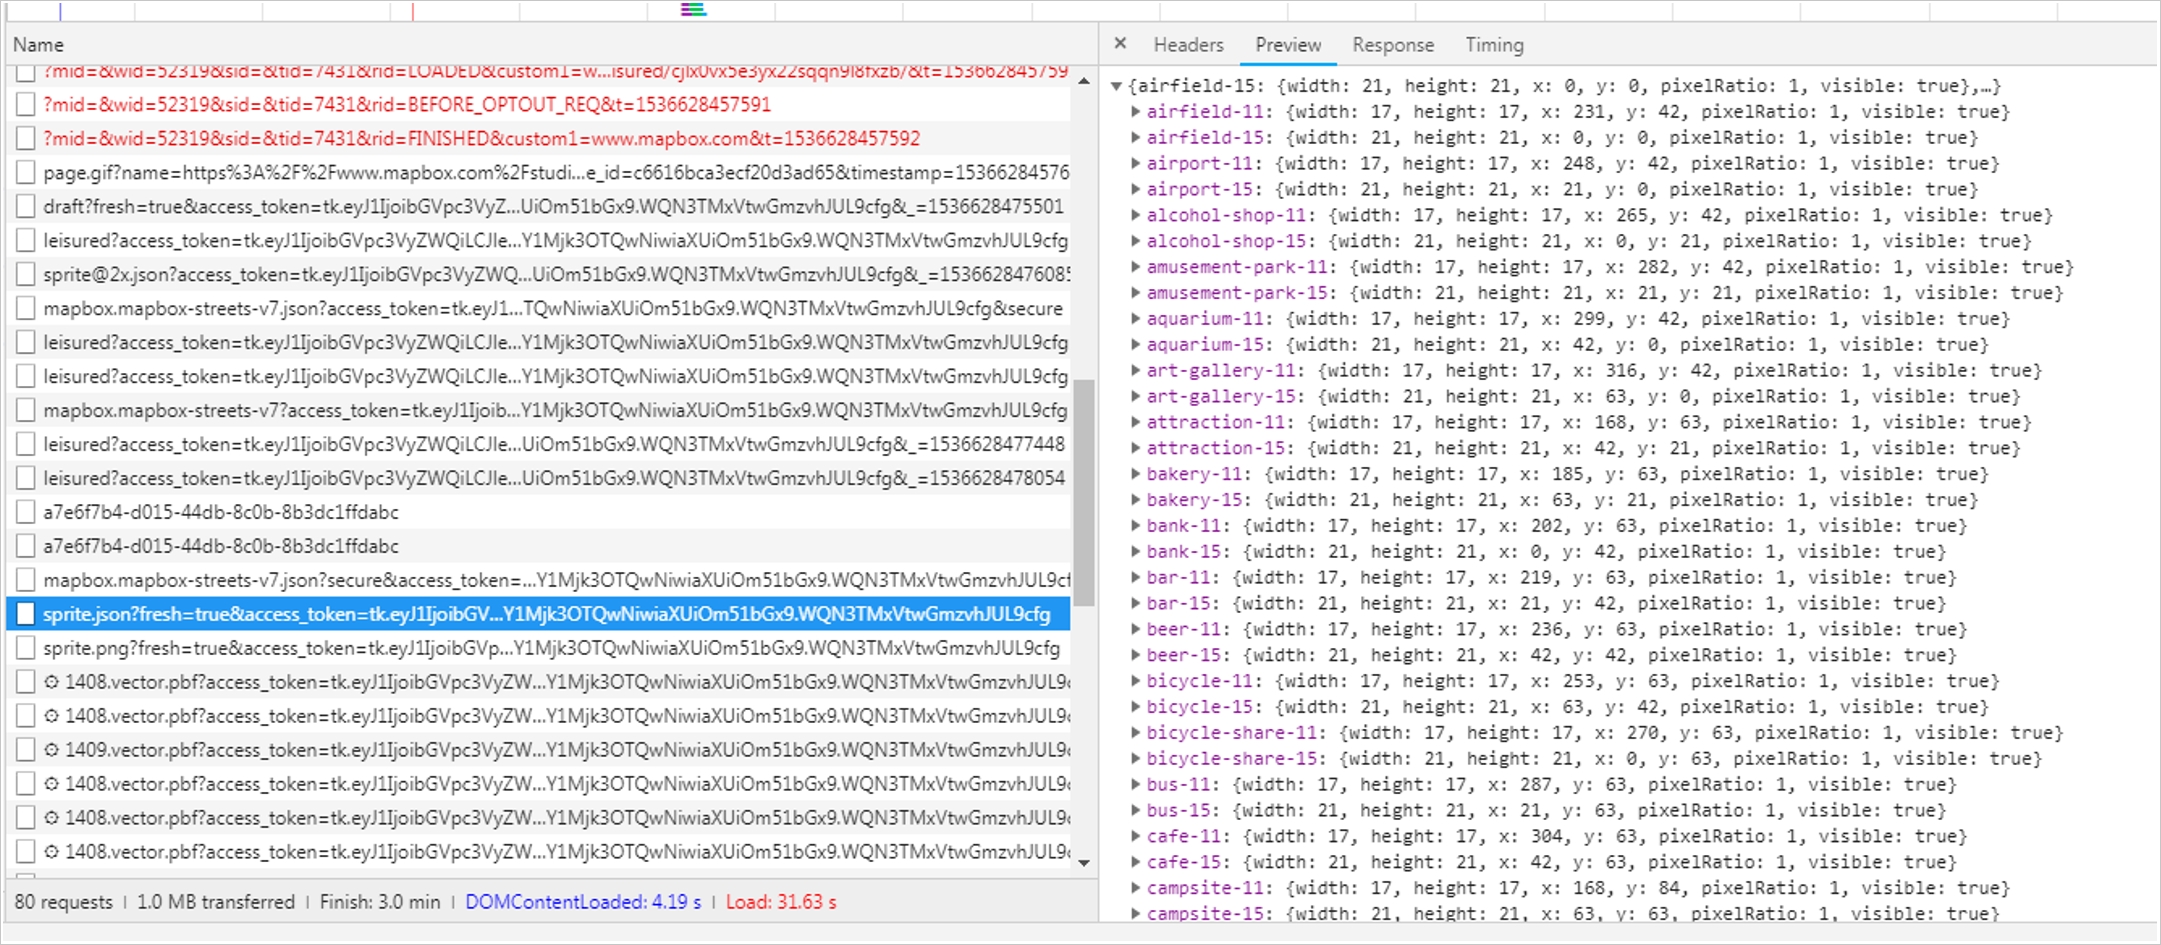
Task: Click the Name column header
Action: (38, 45)
